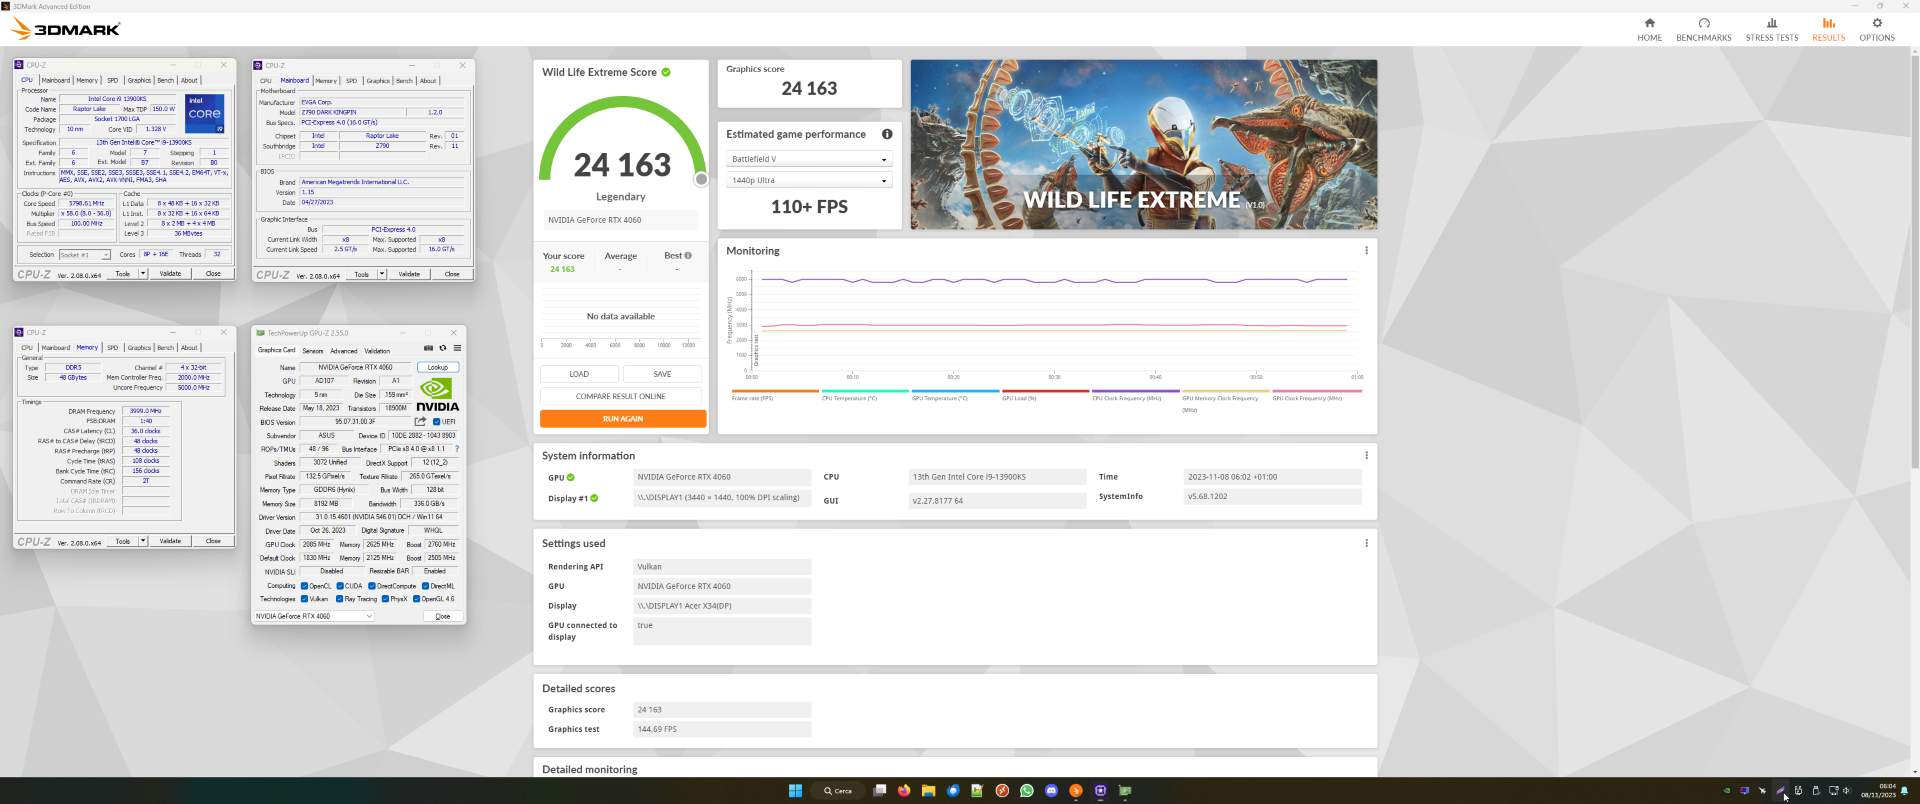Click the SAVE result button
Image resolution: width=1920 pixels, height=804 pixels.
pos(662,374)
